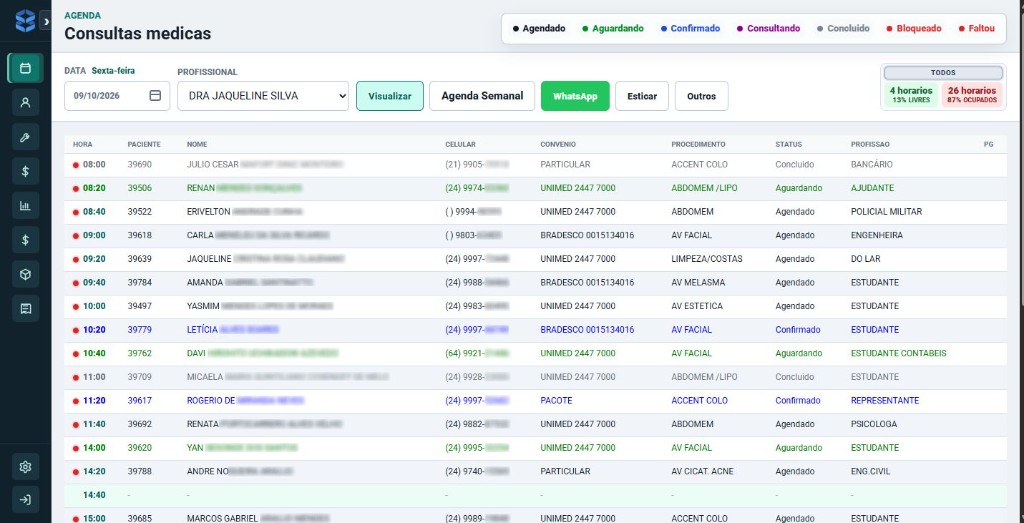The height and width of the screenshot is (523, 1024).
Task: Click the app logo icon
Action: point(25,22)
